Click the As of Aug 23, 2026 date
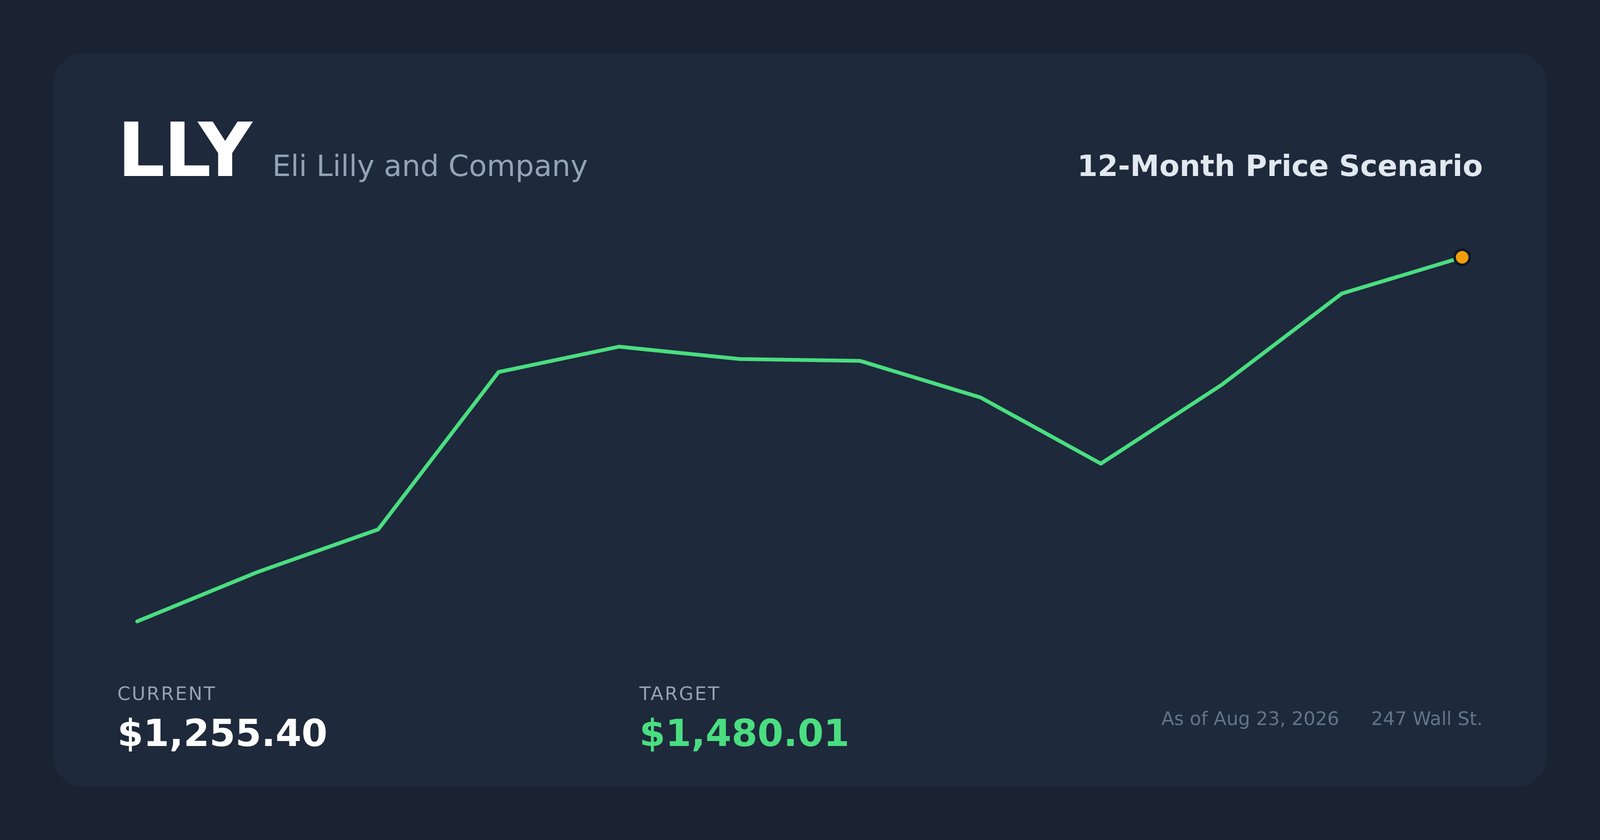 coord(1249,719)
